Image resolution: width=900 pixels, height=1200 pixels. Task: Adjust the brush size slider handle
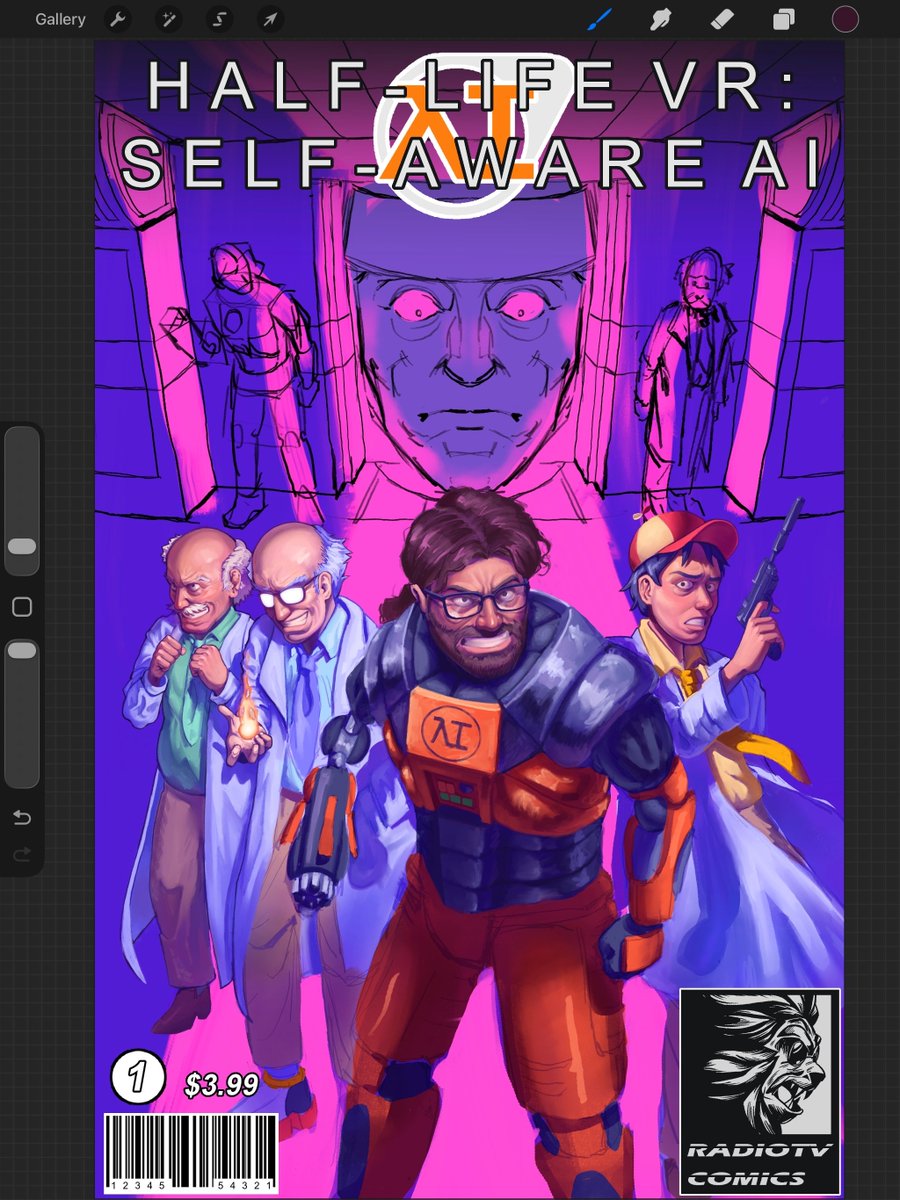click(21, 546)
